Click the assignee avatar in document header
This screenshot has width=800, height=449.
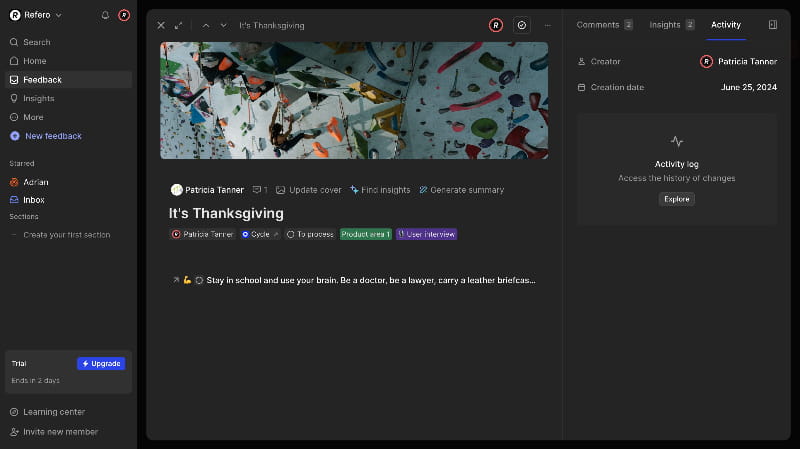[496, 25]
